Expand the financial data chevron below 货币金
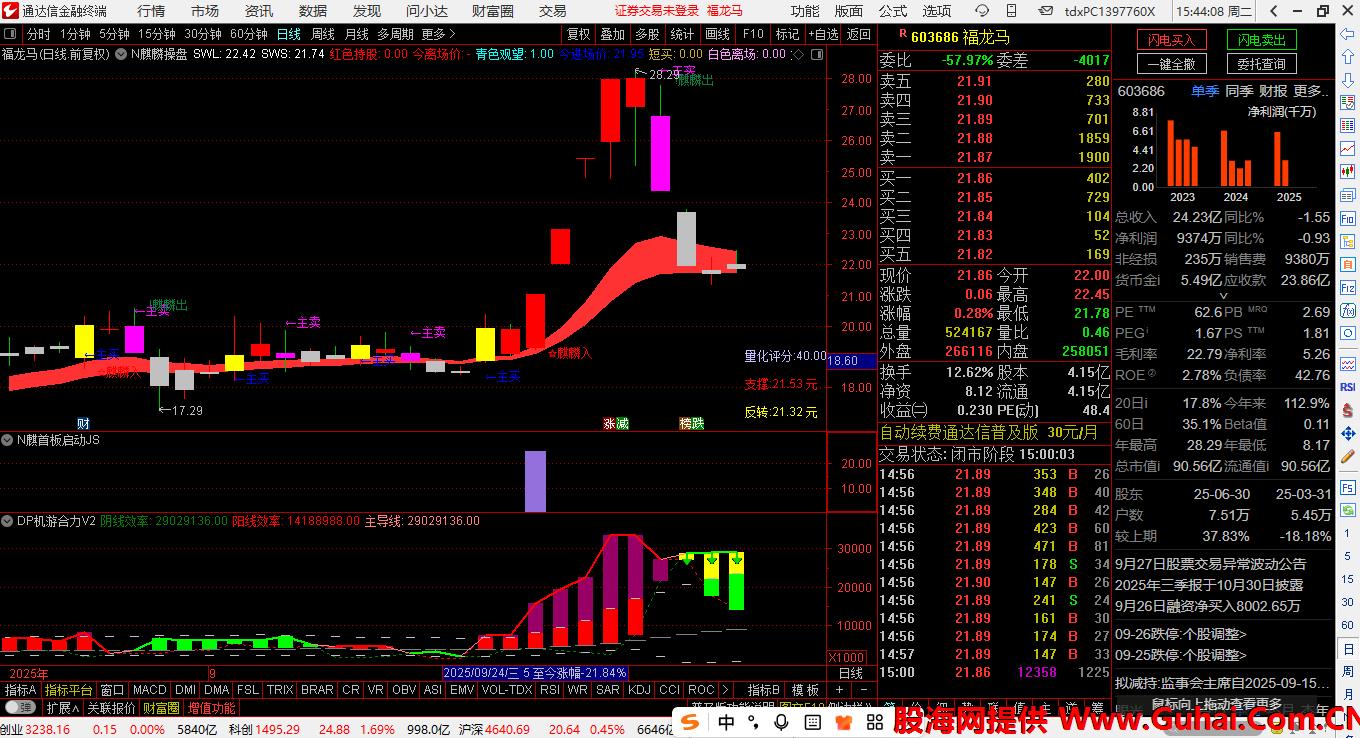 (1222, 297)
